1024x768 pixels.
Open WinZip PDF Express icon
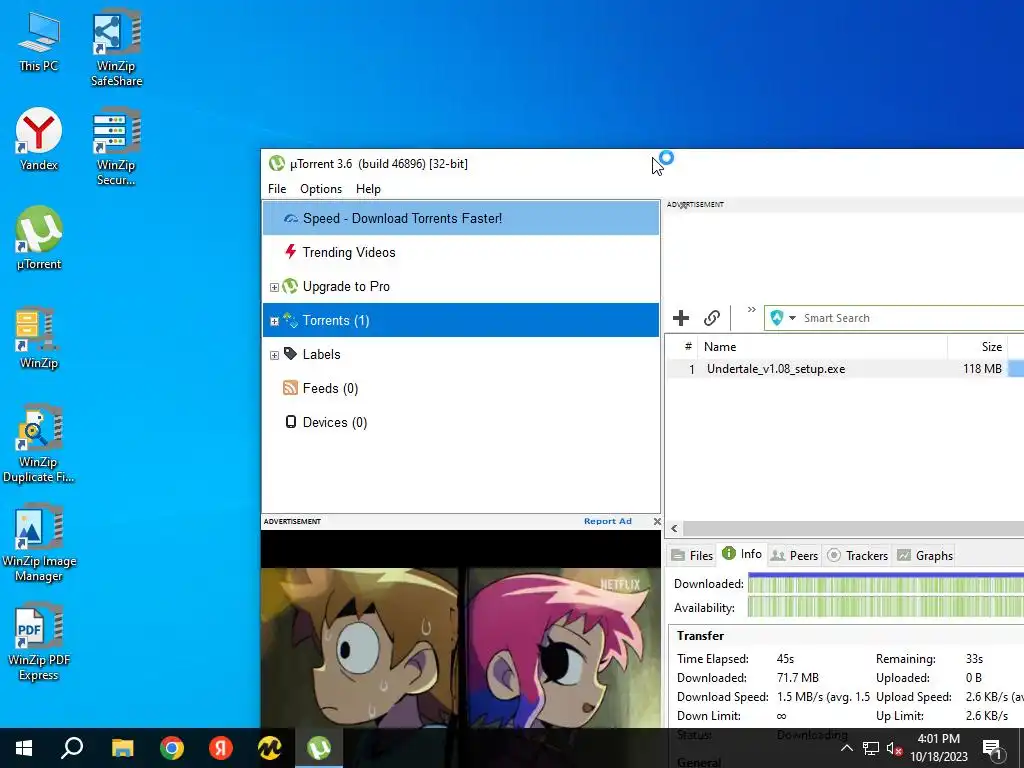click(x=39, y=642)
